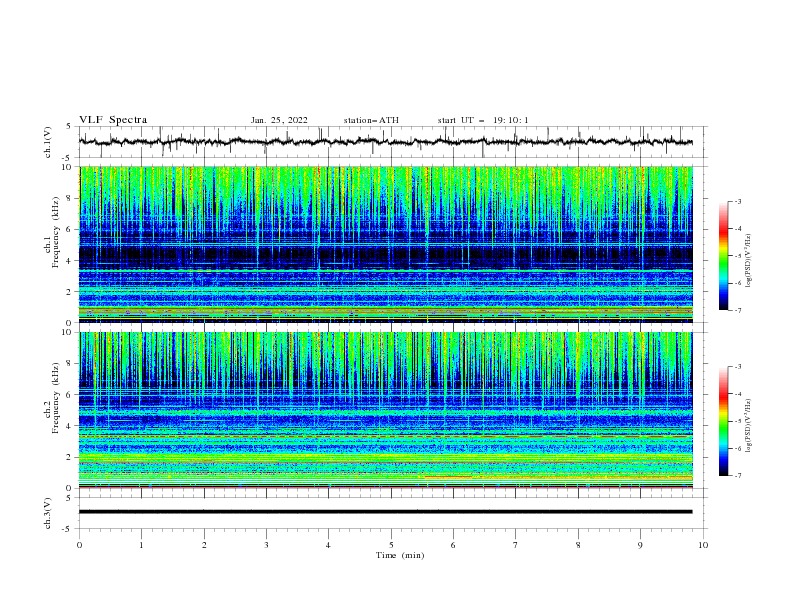Click the "4" kHz tick on ch.1 frequency axis
The height and width of the screenshot is (612, 792).
coord(71,261)
